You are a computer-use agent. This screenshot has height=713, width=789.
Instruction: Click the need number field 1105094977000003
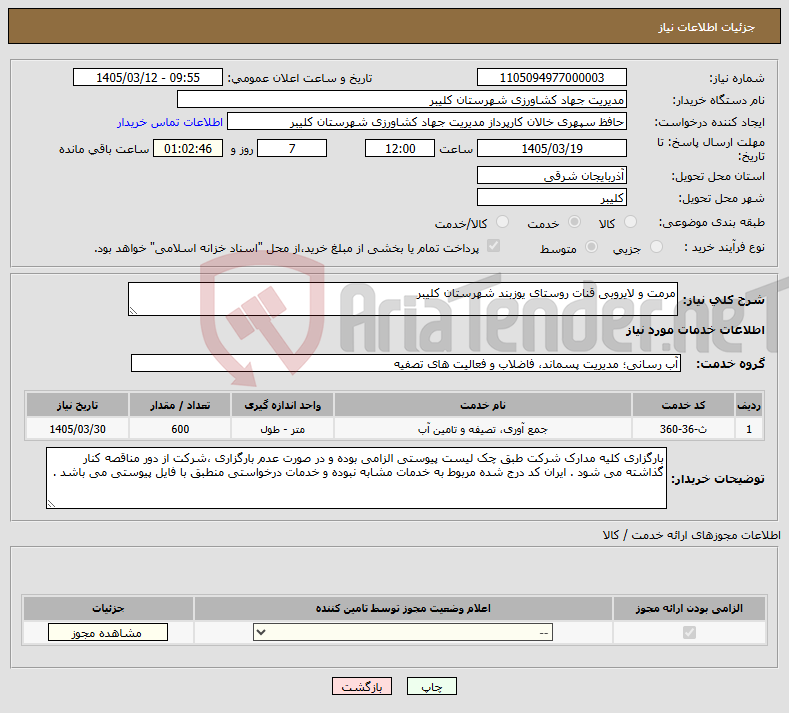(x=551, y=77)
